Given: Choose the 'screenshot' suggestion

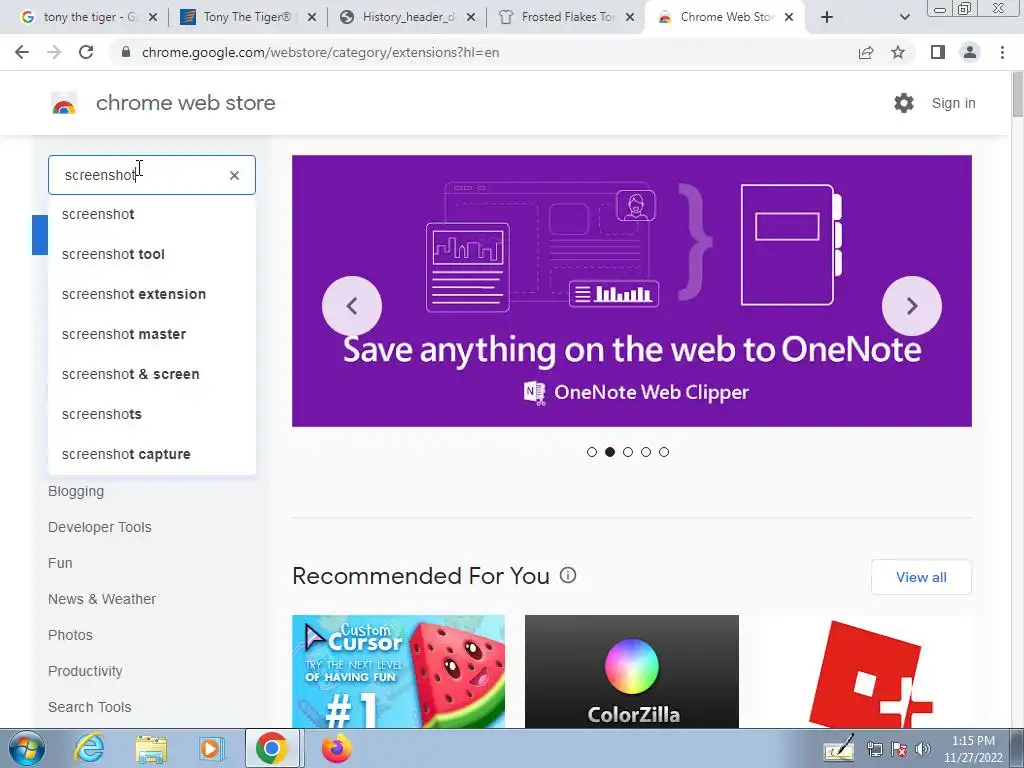Looking at the screenshot, I should [x=152, y=214].
